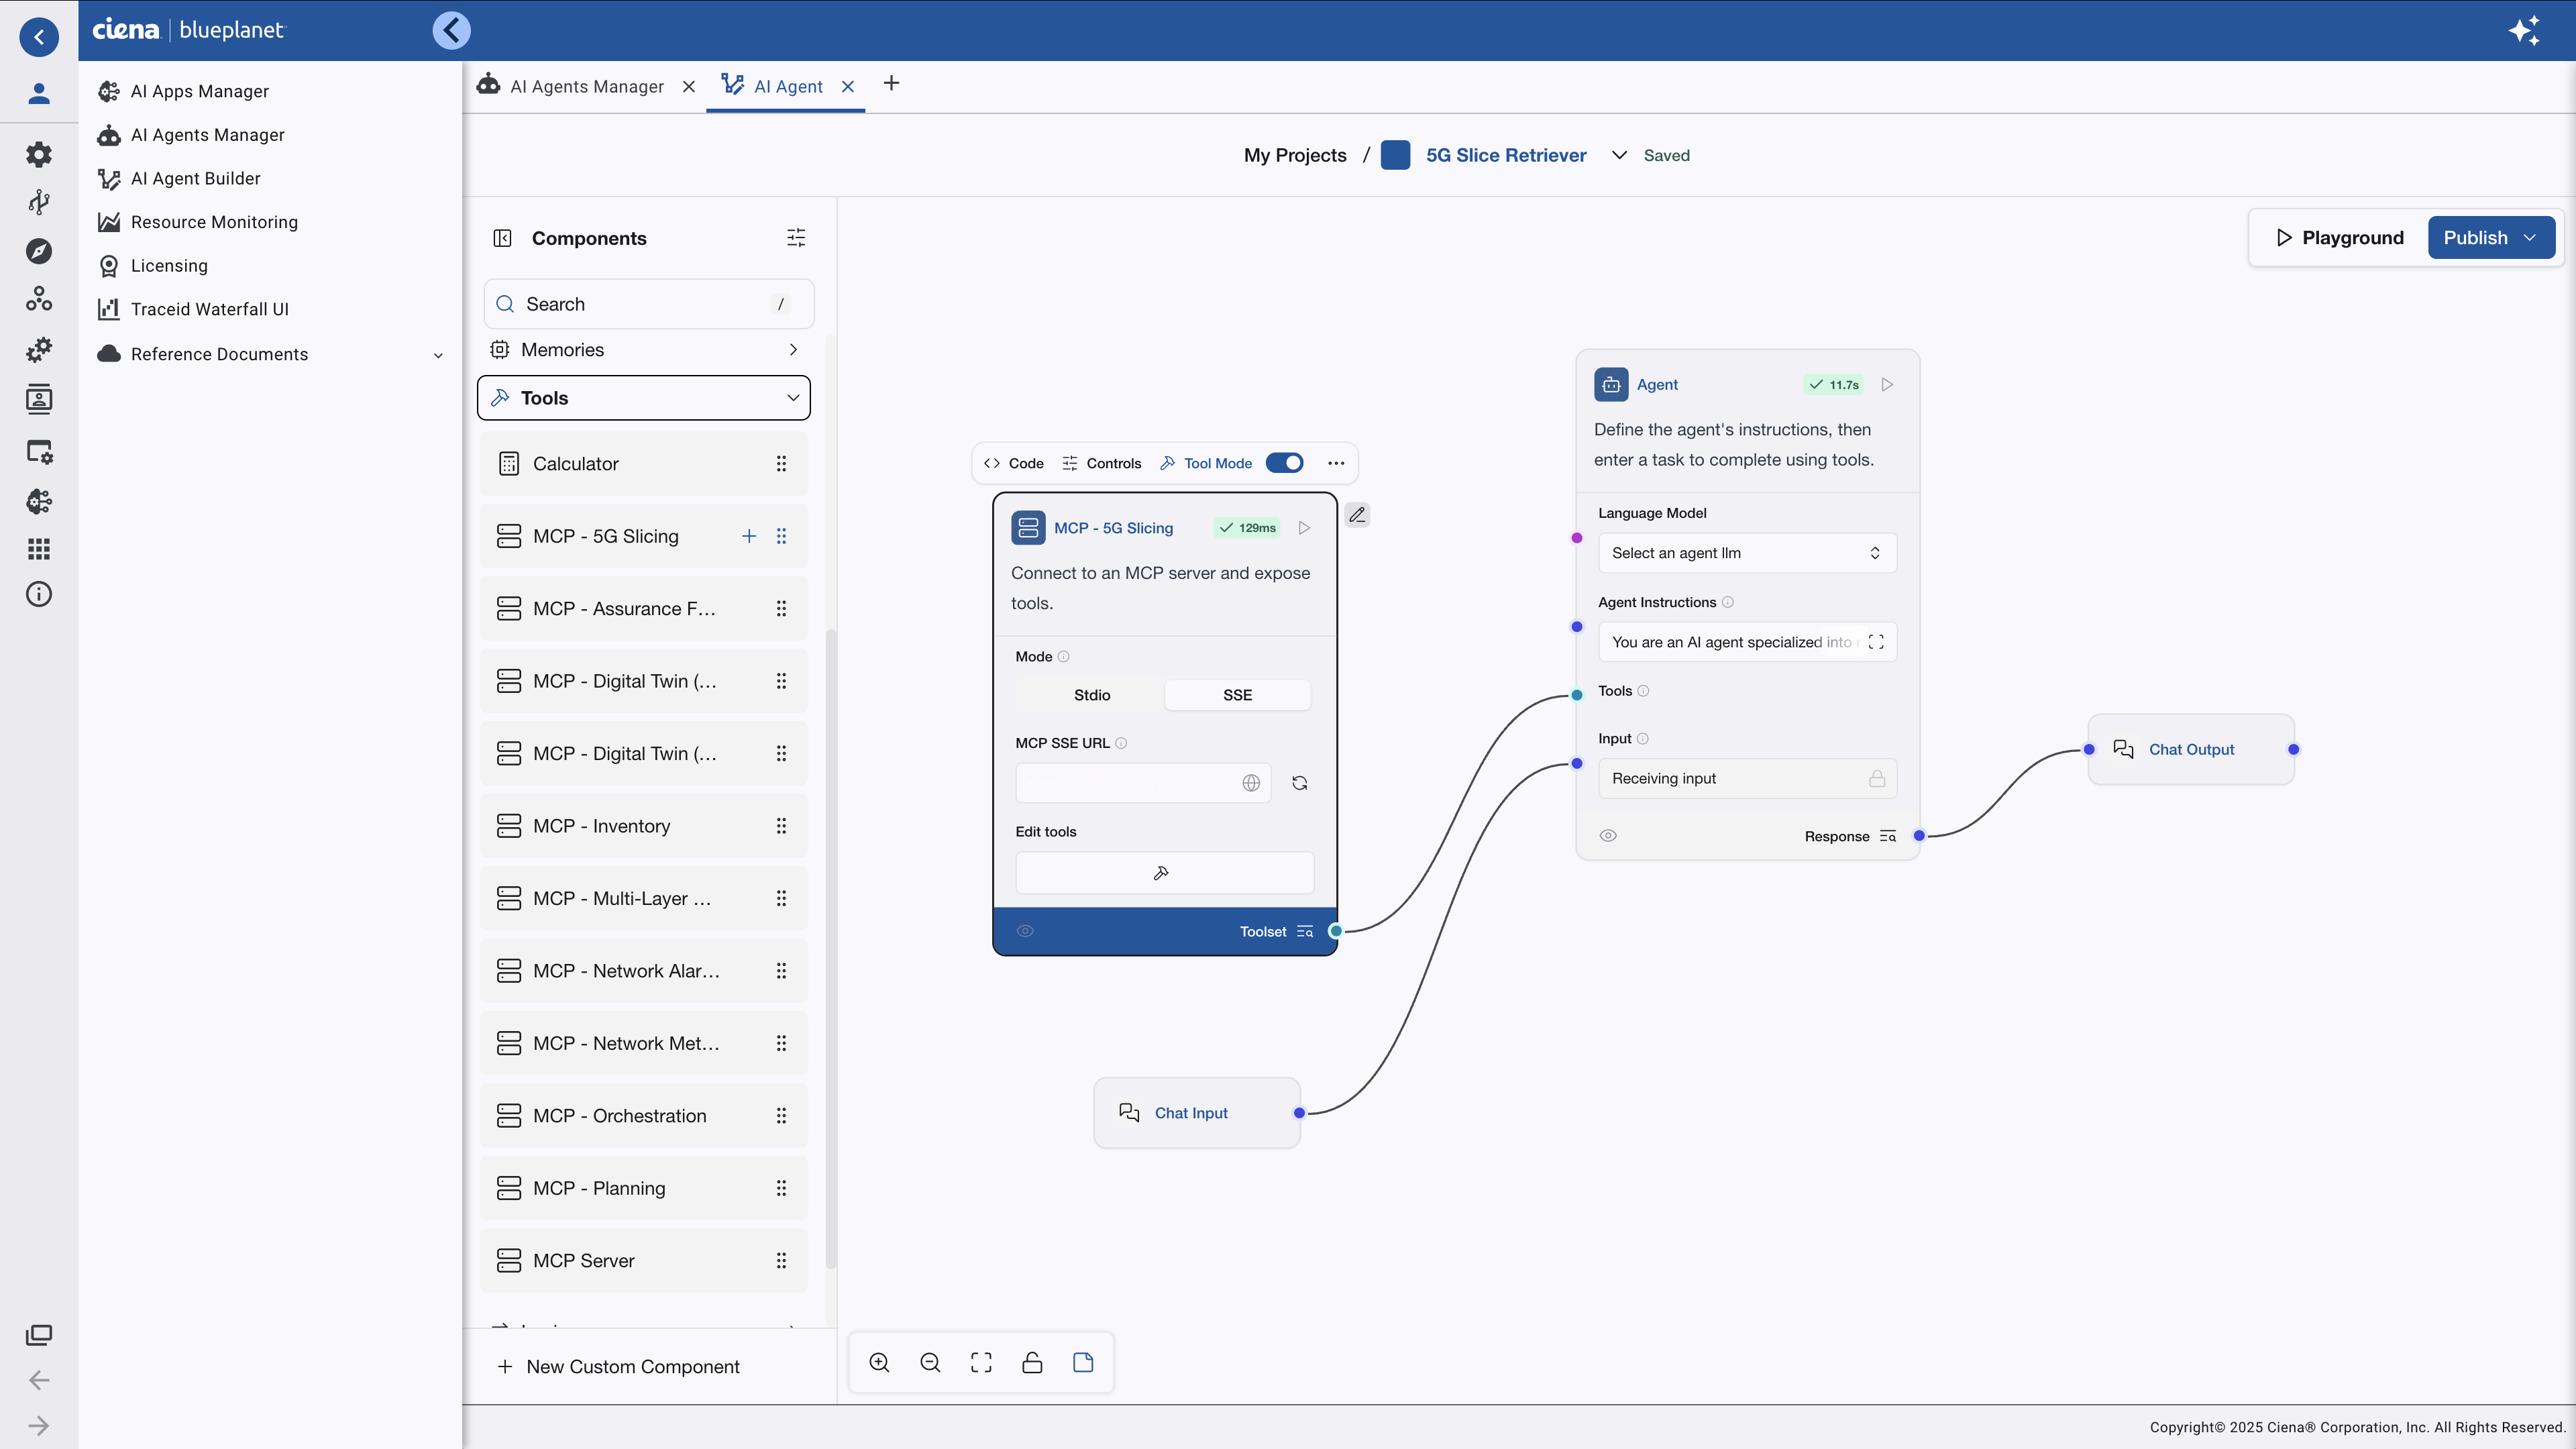The image size is (2576, 1449).
Task: Collapse the Tools category
Action: [644, 398]
